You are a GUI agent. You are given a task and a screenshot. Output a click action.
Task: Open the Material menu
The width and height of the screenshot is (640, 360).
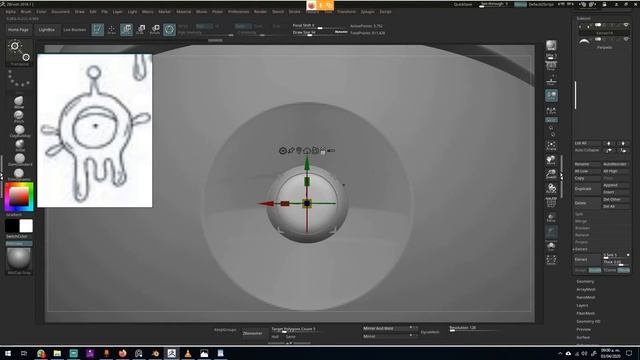click(184, 12)
